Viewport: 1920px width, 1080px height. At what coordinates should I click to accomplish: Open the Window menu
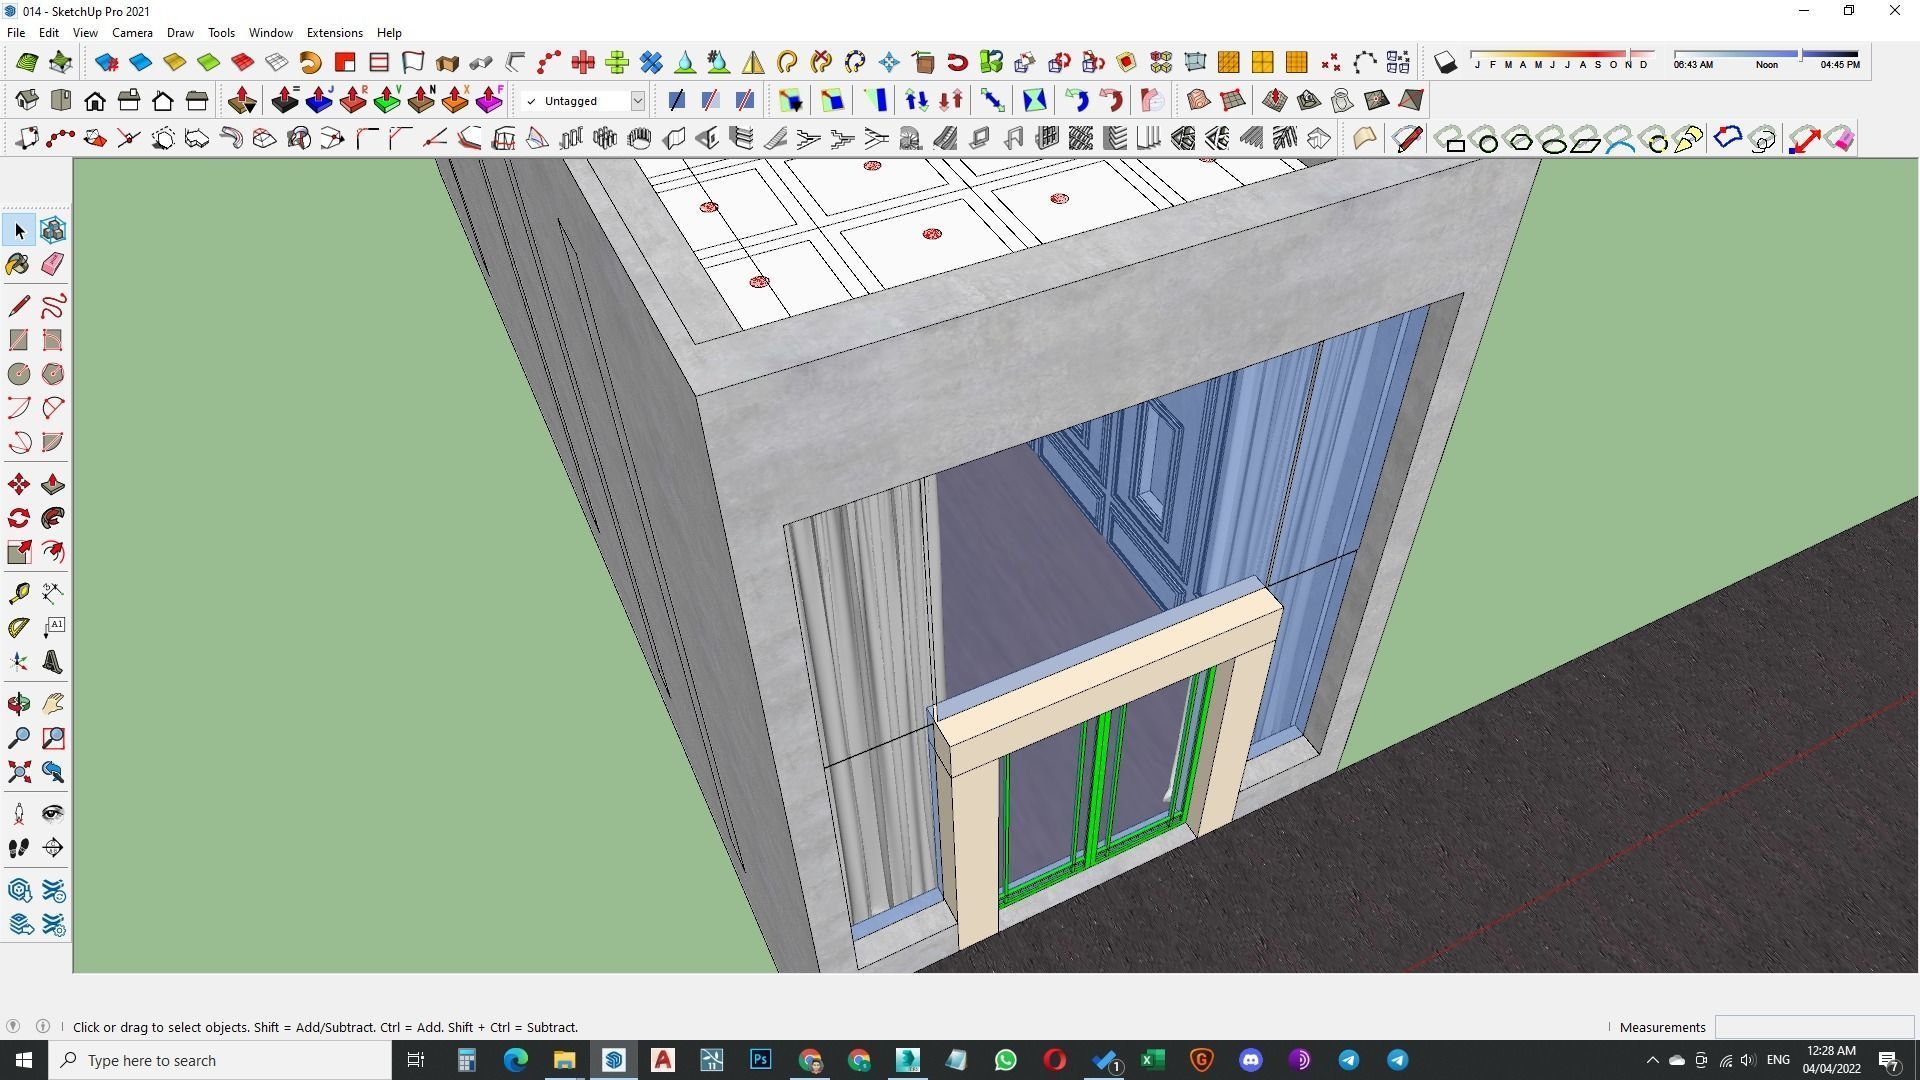(x=270, y=33)
